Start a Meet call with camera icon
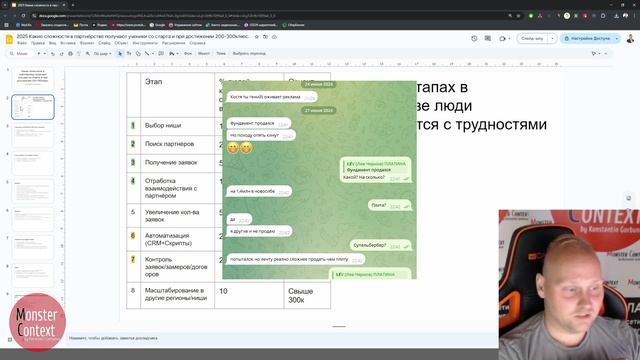 (x=502, y=38)
